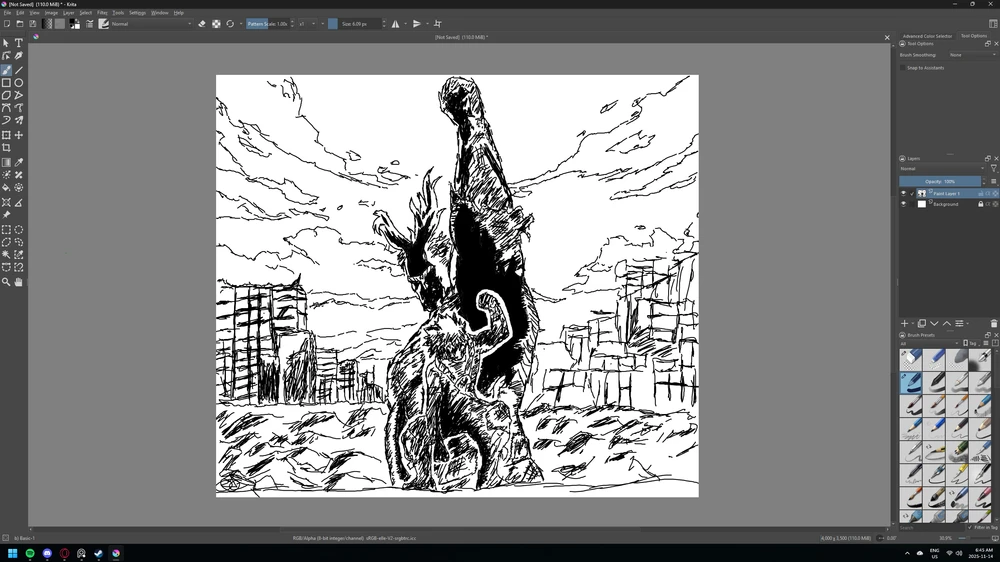Select the Rectangular Selection tool

click(x=6, y=230)
